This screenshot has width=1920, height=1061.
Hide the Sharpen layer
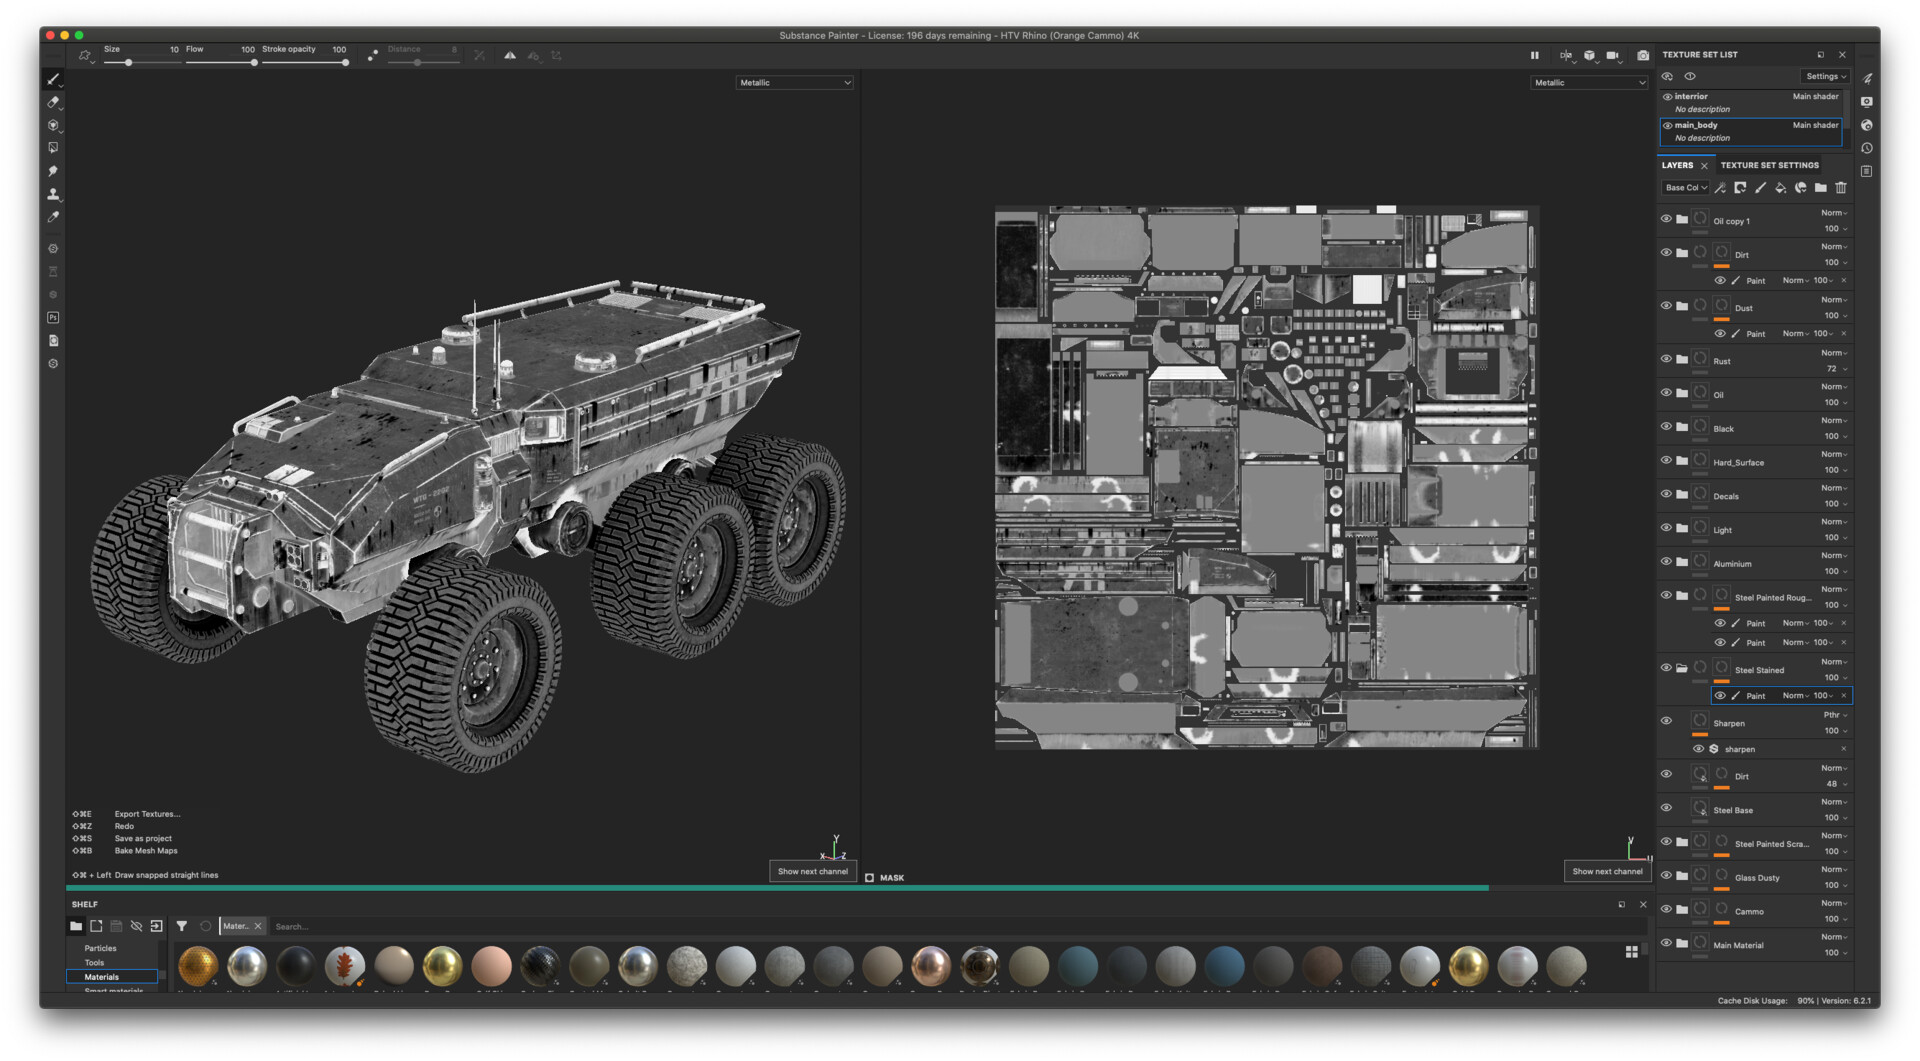tap(1666, 720)
